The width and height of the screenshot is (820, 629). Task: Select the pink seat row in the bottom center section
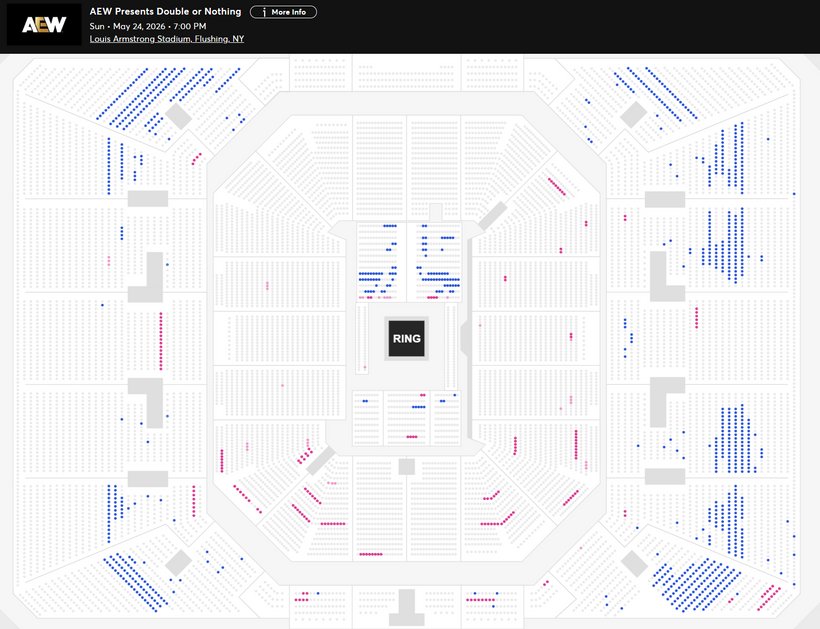[371, 554]
